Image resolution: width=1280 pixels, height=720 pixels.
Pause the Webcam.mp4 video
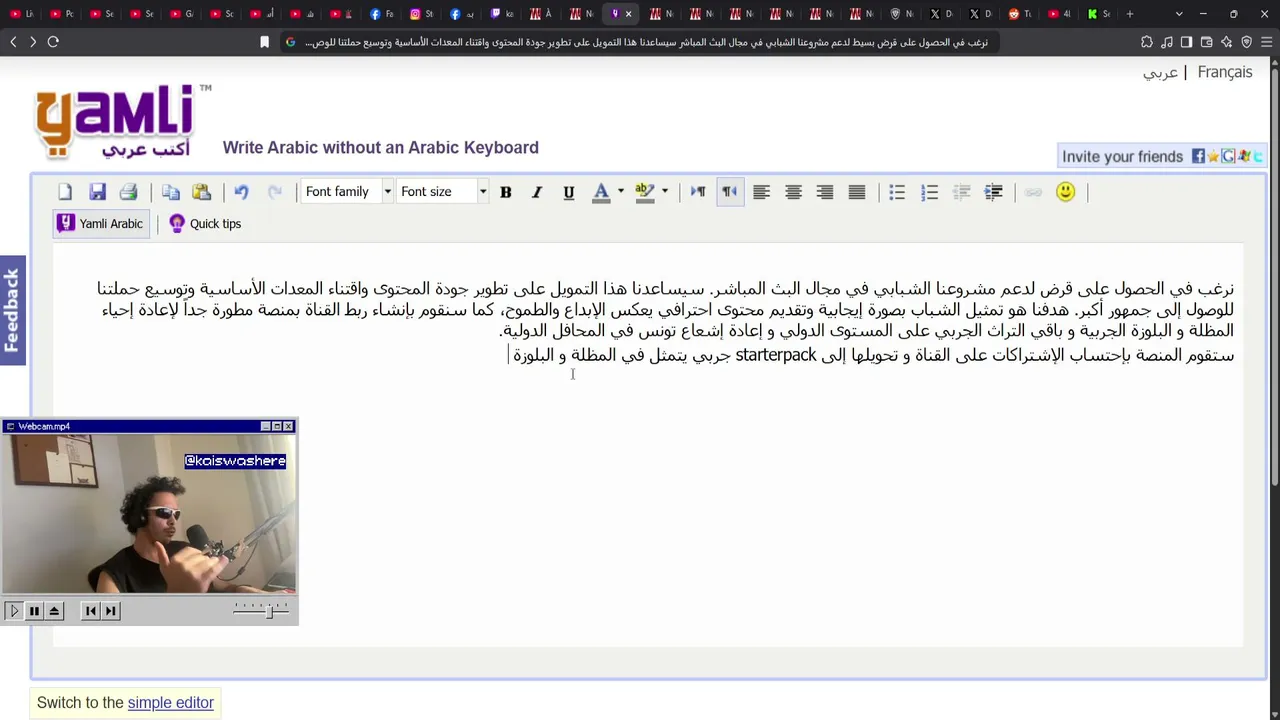tap(34, 611)
